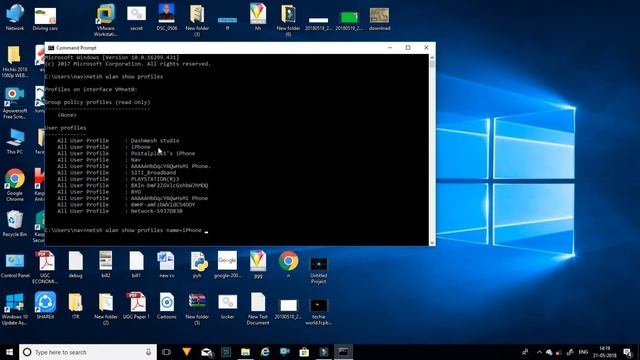Image resolution: width=640 pixels, height=360 pixels.
Task: Open Task View from taskbar
Action: point(167,352)
